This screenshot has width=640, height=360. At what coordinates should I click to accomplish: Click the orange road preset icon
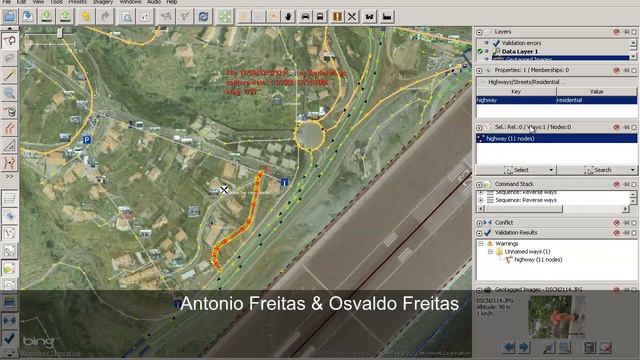pos(337,17)
